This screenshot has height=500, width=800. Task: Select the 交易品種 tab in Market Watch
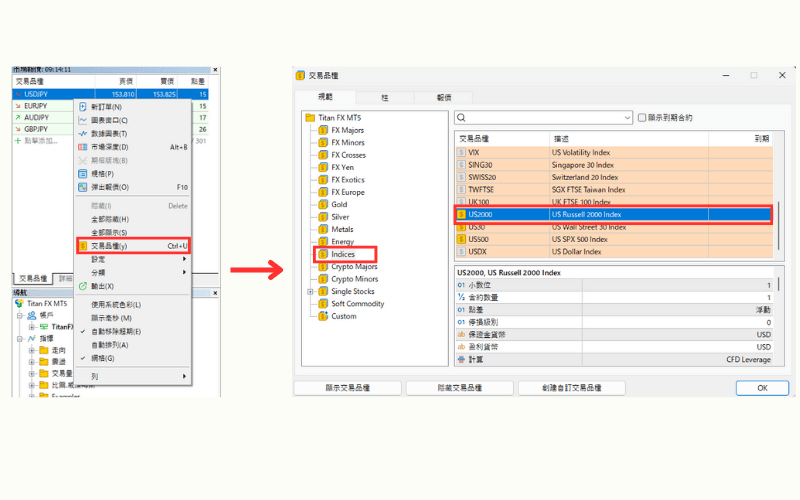click(33, 279)
